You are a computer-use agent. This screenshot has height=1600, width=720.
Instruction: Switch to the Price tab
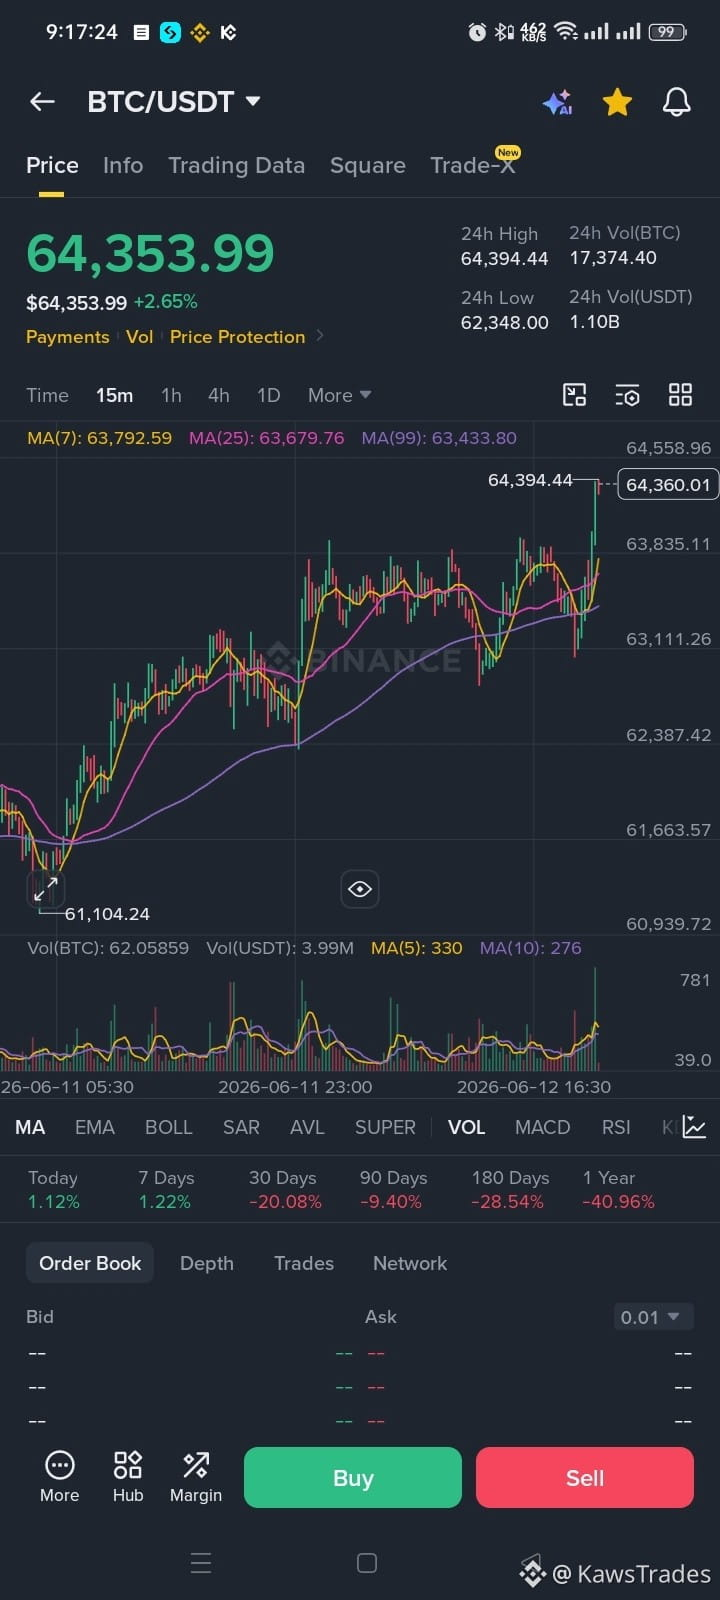tap(52, 165)
